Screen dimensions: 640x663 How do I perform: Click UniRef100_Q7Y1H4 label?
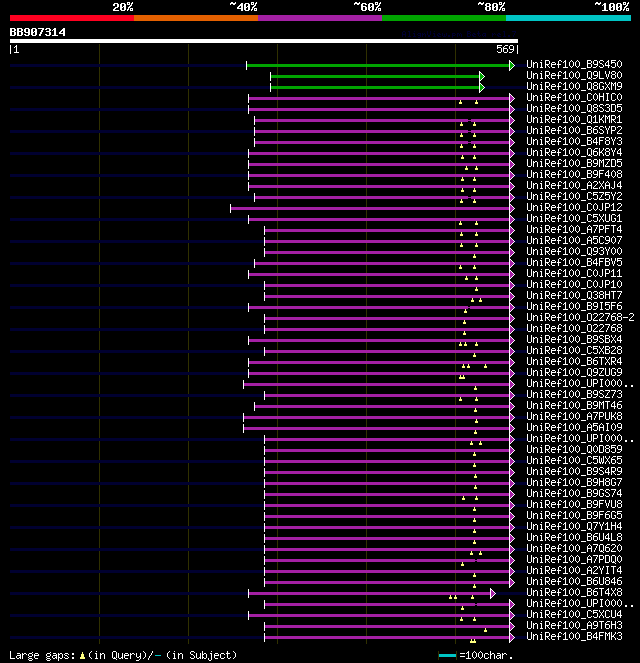574,526
